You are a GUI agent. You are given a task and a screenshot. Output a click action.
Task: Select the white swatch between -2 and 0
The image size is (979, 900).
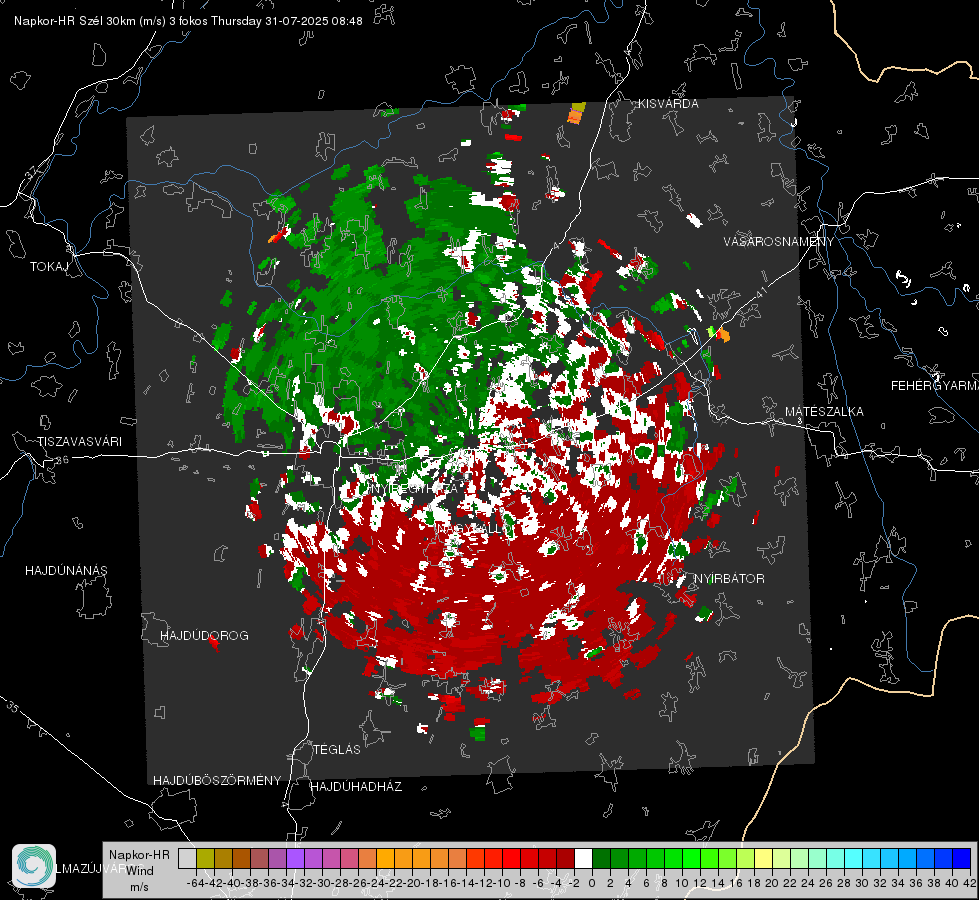click(584, 858)
